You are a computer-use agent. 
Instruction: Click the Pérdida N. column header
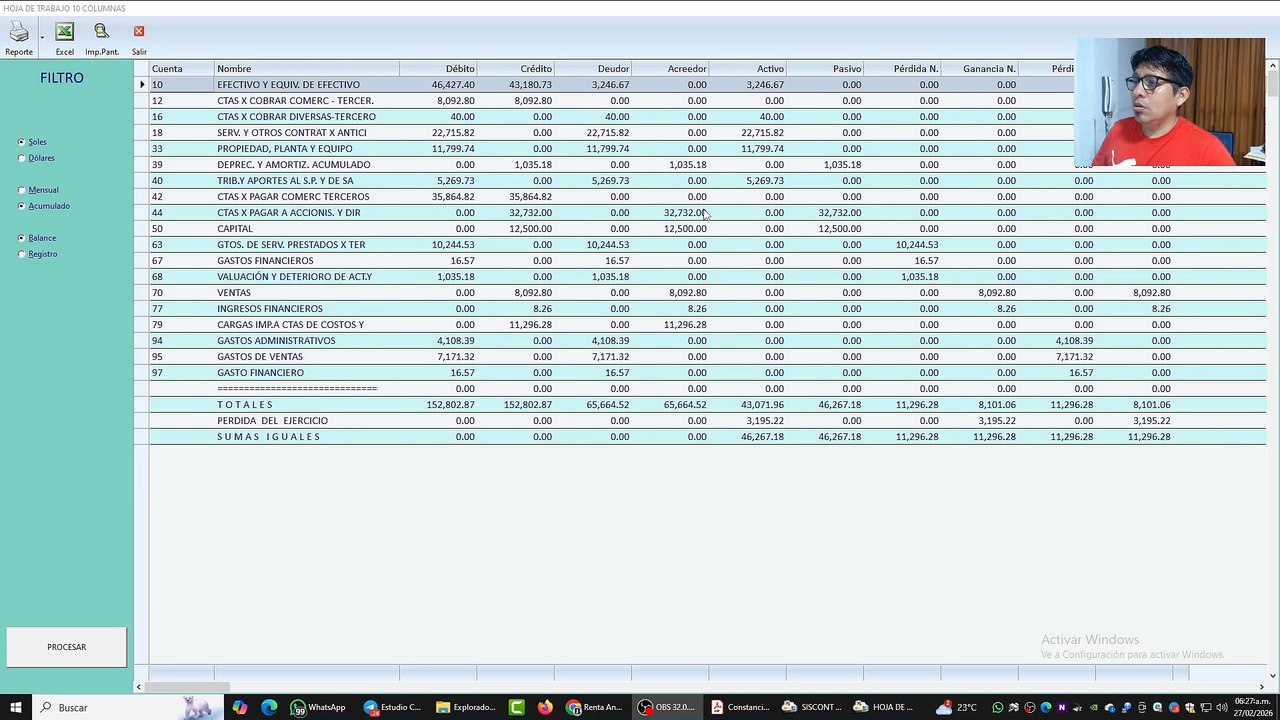(902, 69)
